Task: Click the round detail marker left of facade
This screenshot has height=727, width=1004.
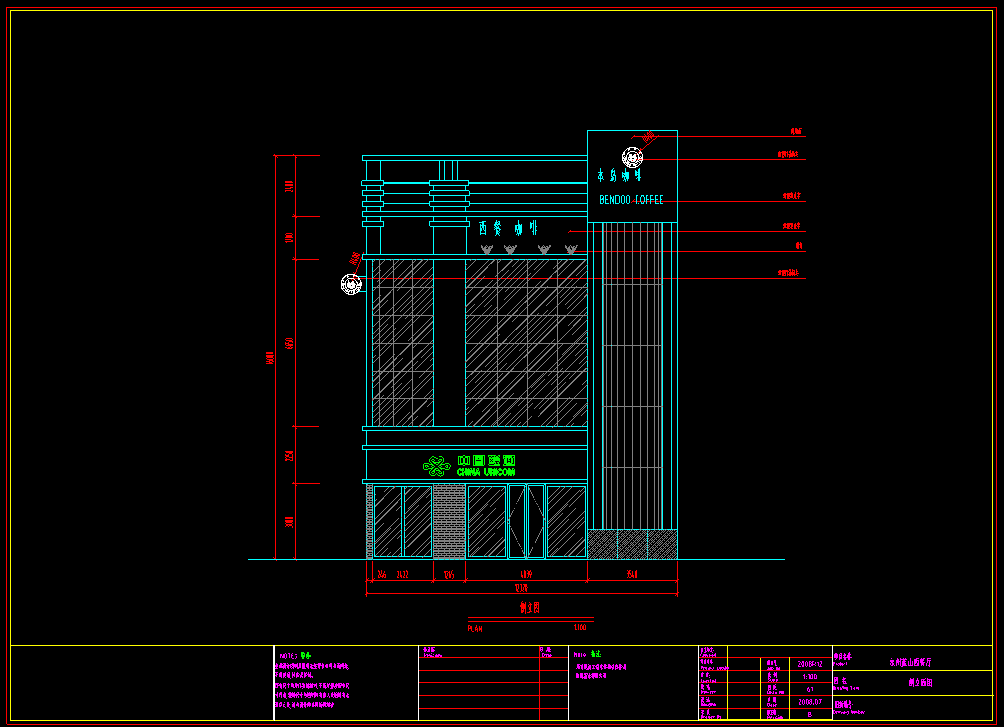Action: (x=351, y=284)
